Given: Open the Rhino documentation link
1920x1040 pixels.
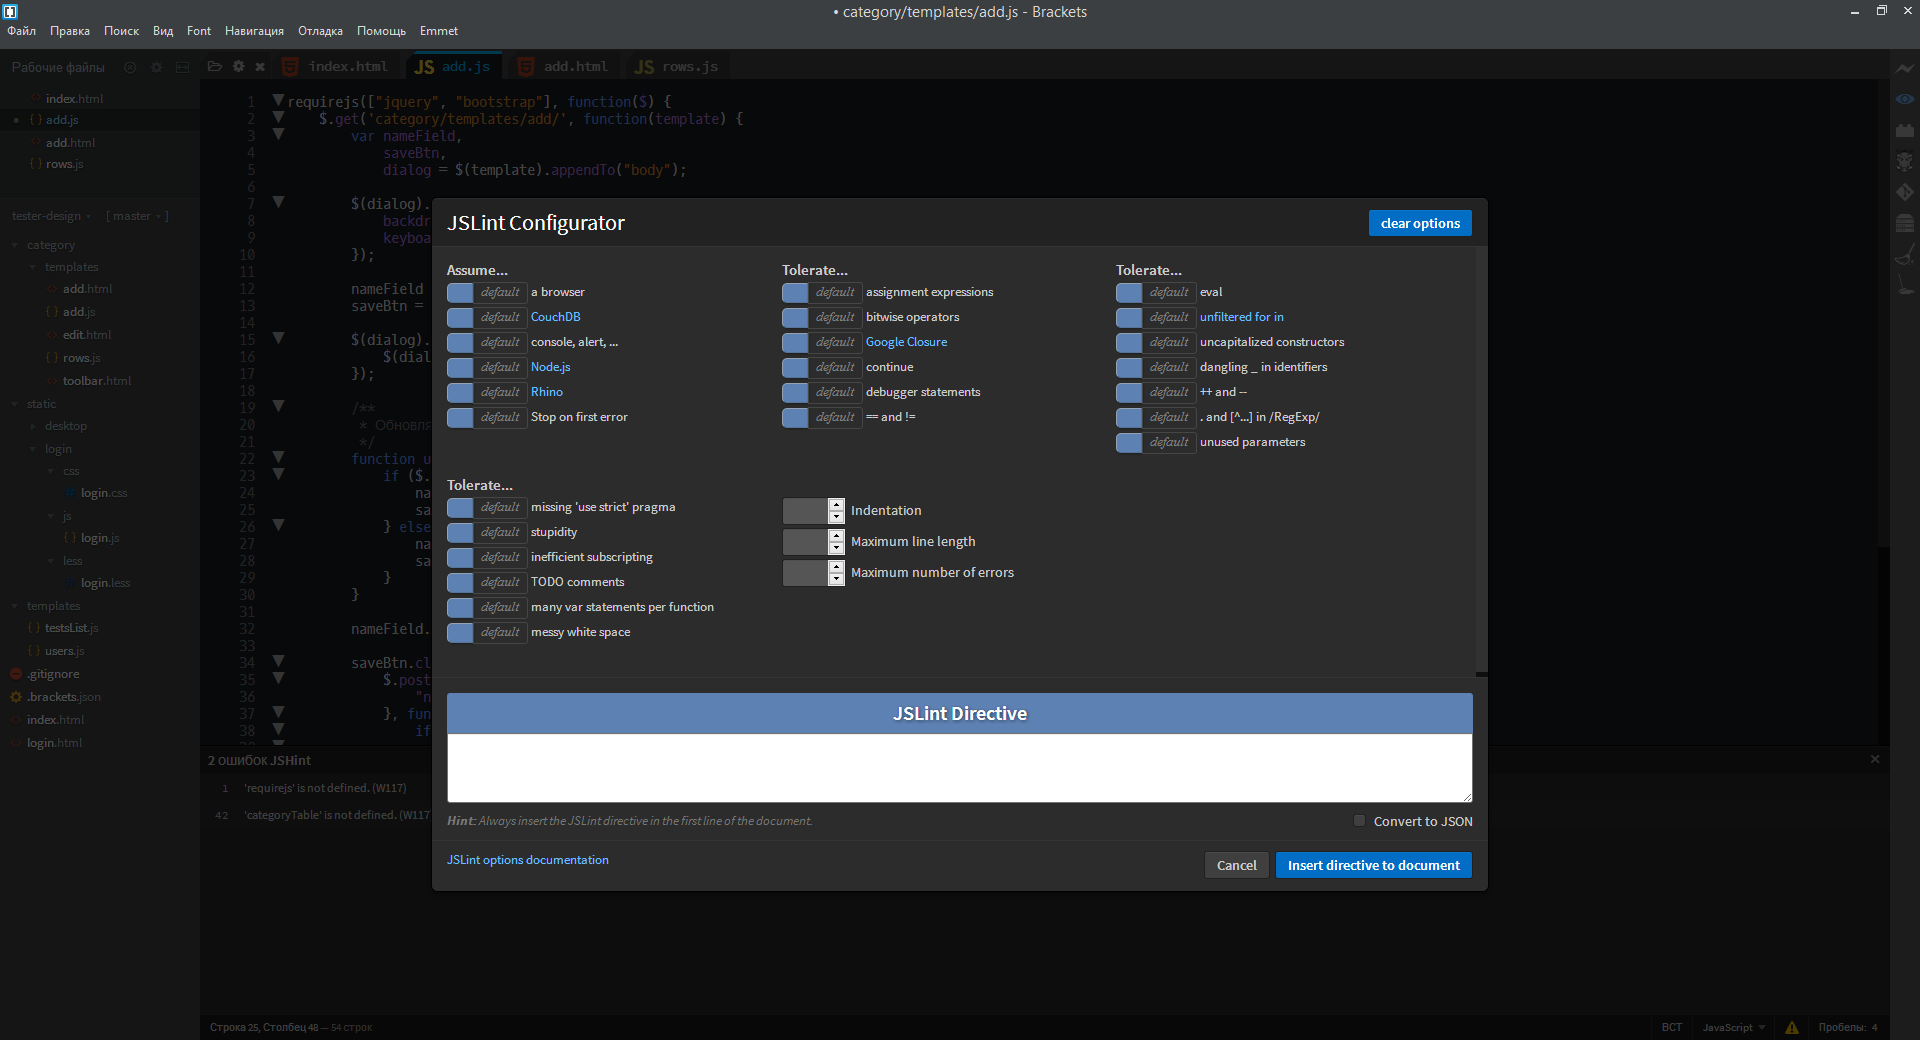Looking at the screenshot, I should 547,392.
